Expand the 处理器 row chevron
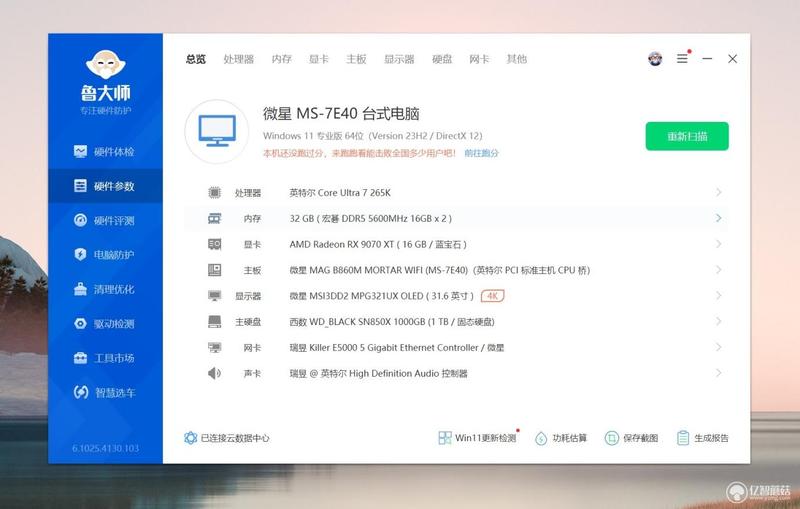 point(718,192)
